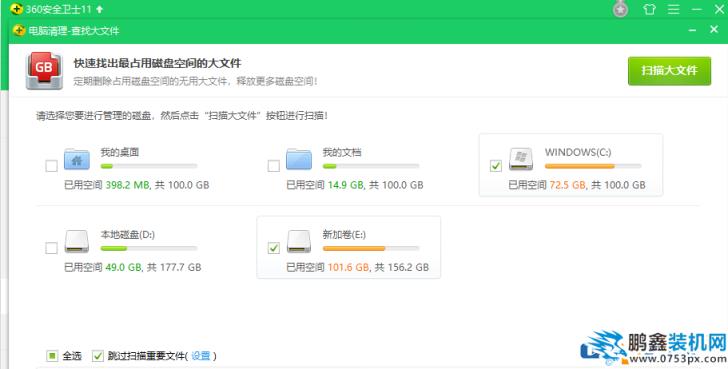Untick the WINDOWS(C:) checkbox

(x=496, y=166)
